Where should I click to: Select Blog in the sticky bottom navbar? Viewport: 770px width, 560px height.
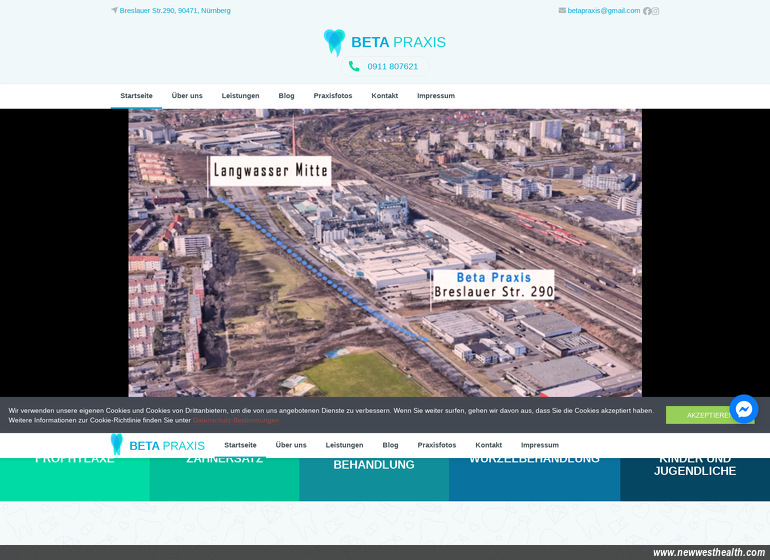point(390,445)
